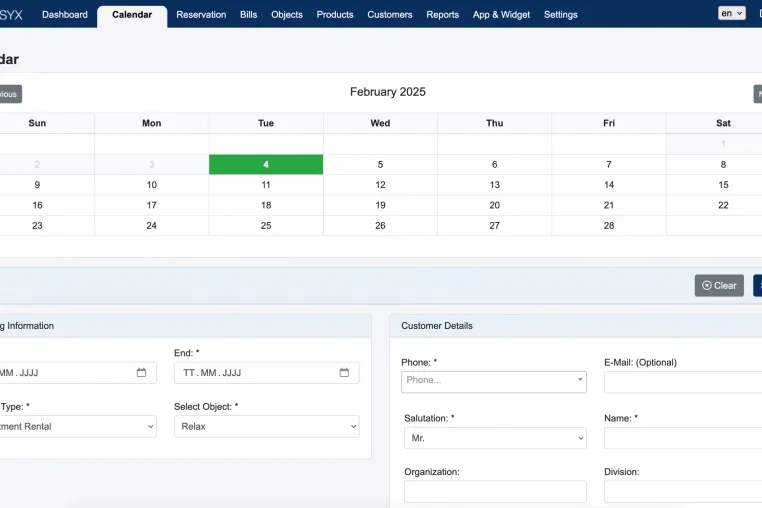Choose day 11 under Tue

266,185
